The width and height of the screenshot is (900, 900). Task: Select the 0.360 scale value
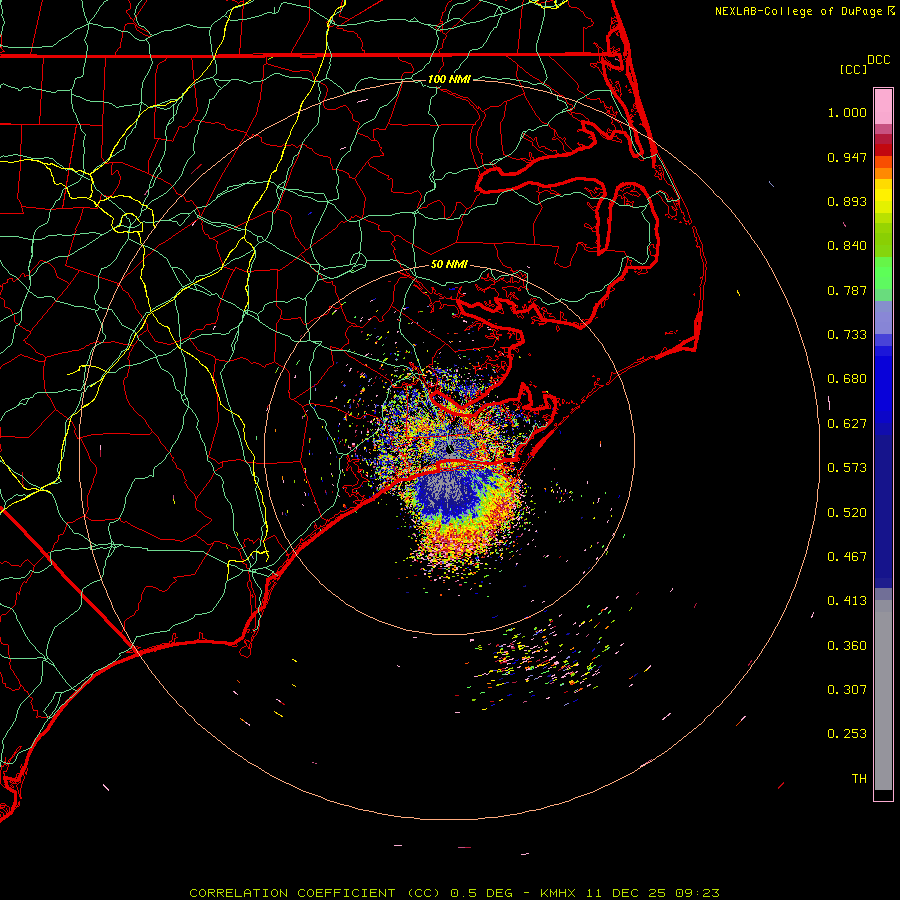[847, 646]
